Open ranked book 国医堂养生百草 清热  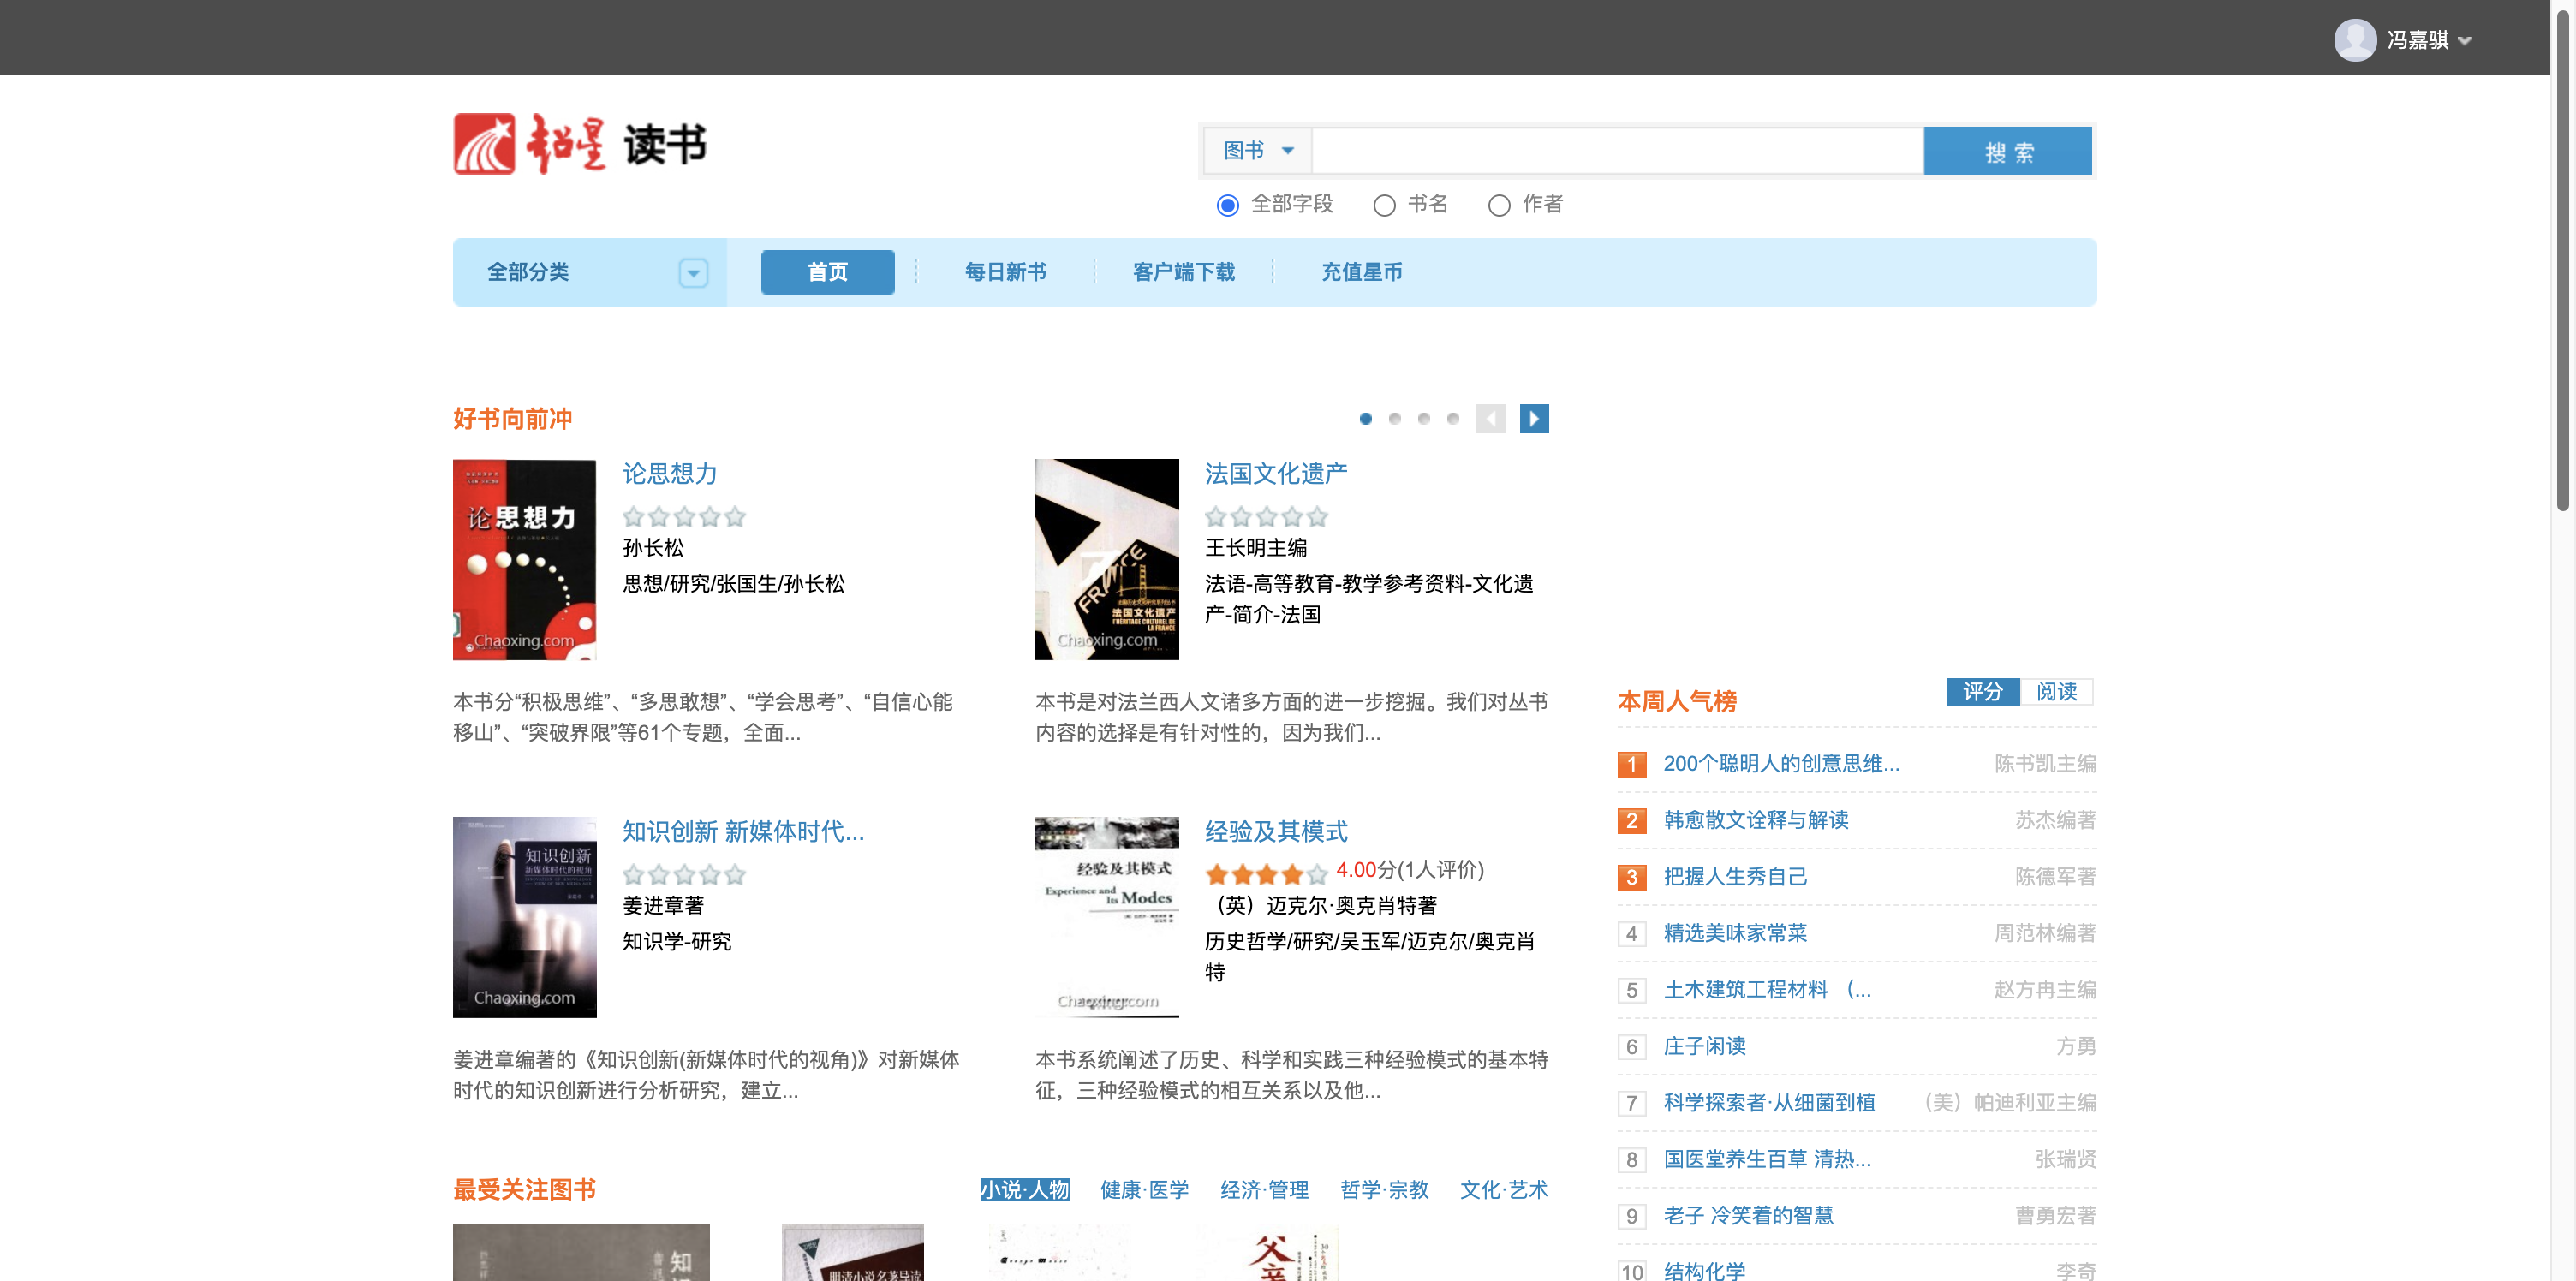point(1767,1159)
